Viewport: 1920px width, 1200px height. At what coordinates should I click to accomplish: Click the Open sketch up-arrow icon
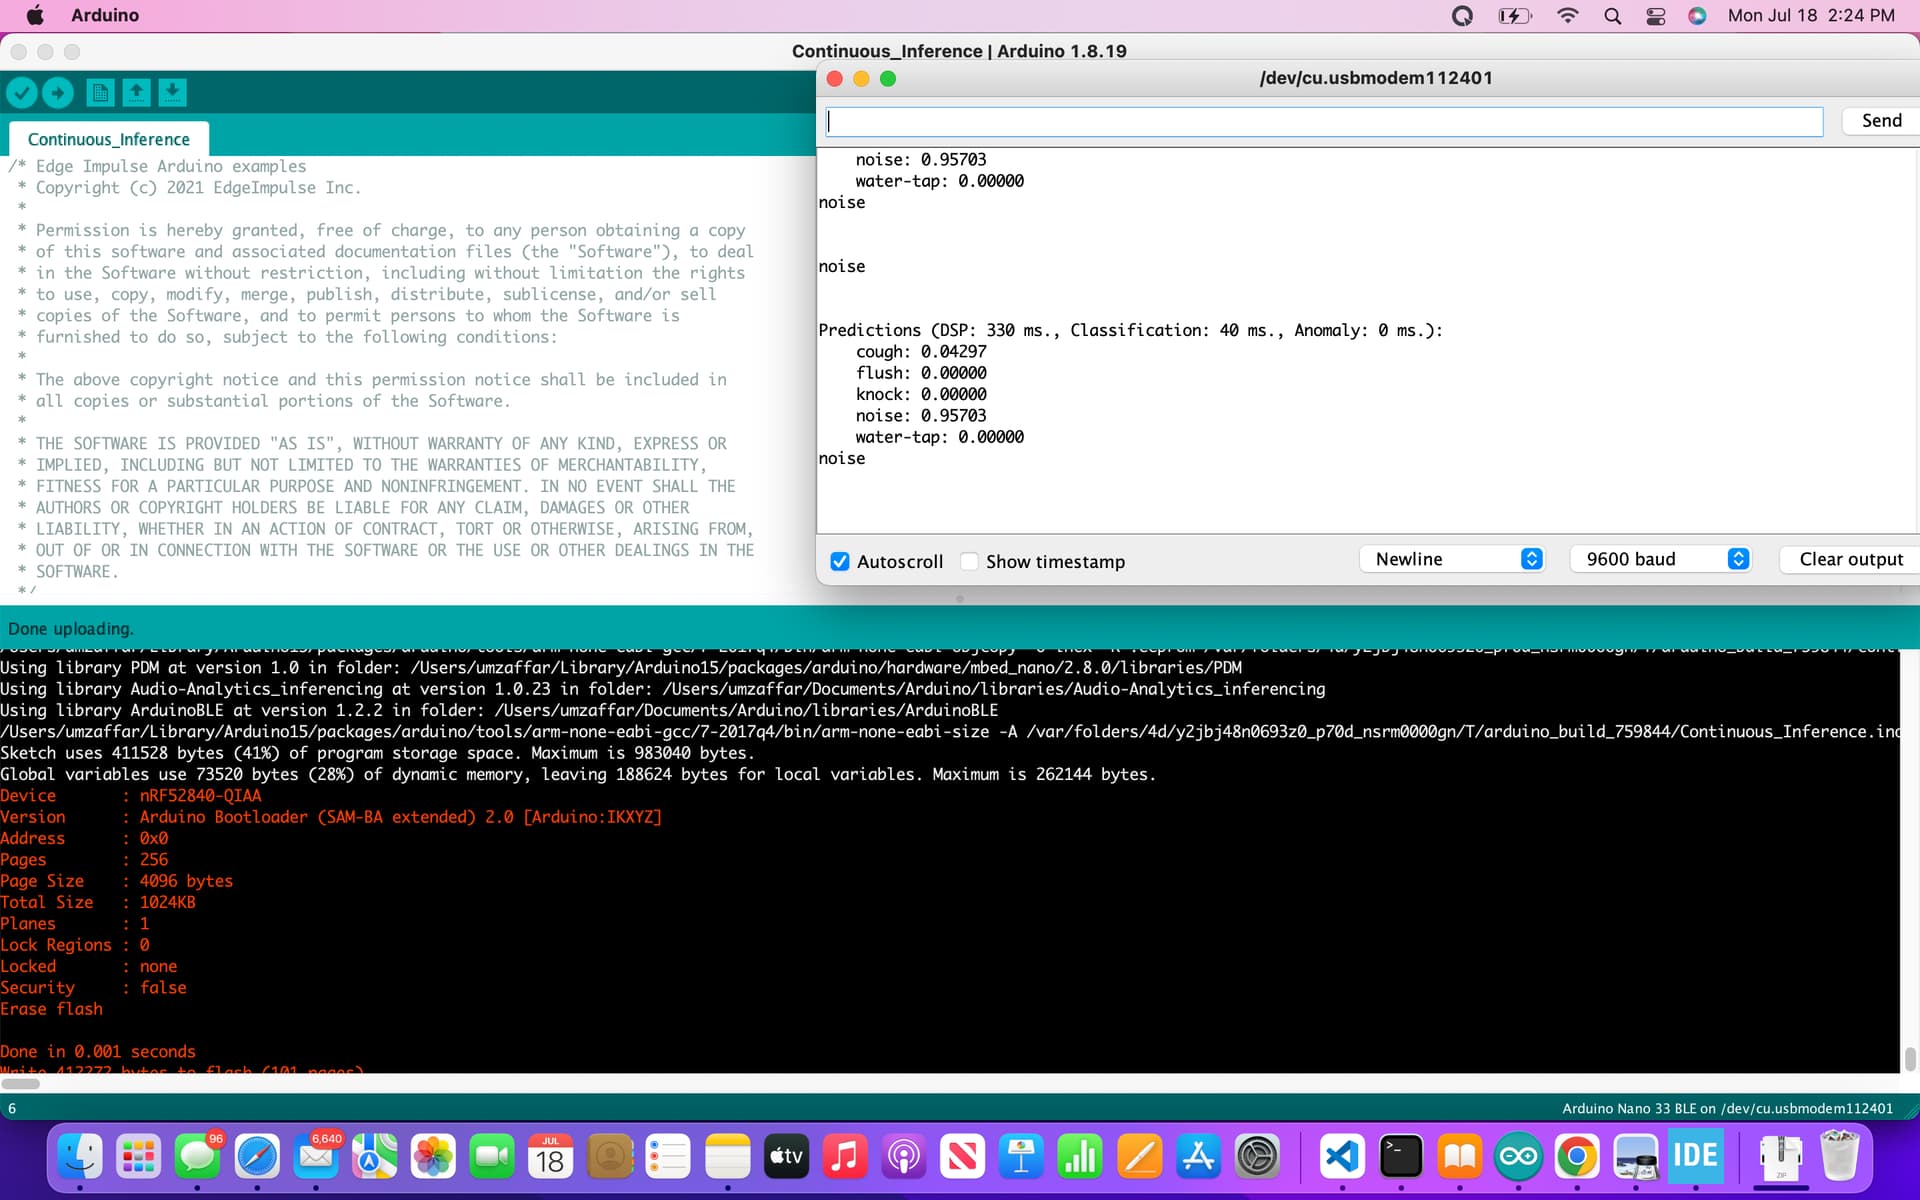[x=136, y=93]
